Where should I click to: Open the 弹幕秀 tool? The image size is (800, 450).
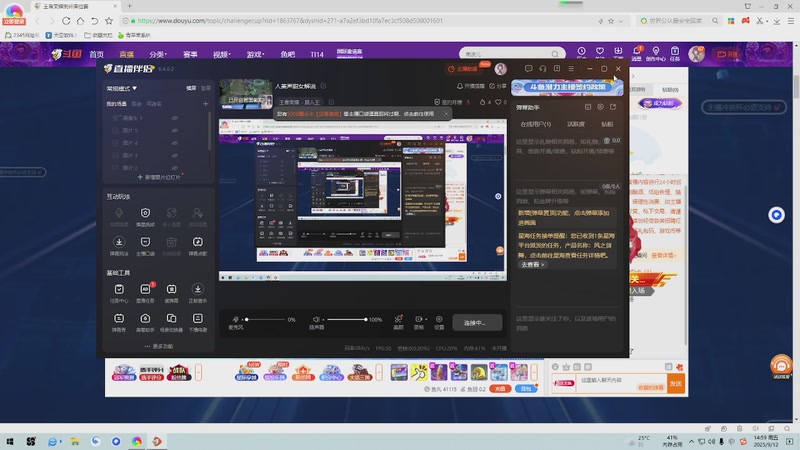pos(118,322)
